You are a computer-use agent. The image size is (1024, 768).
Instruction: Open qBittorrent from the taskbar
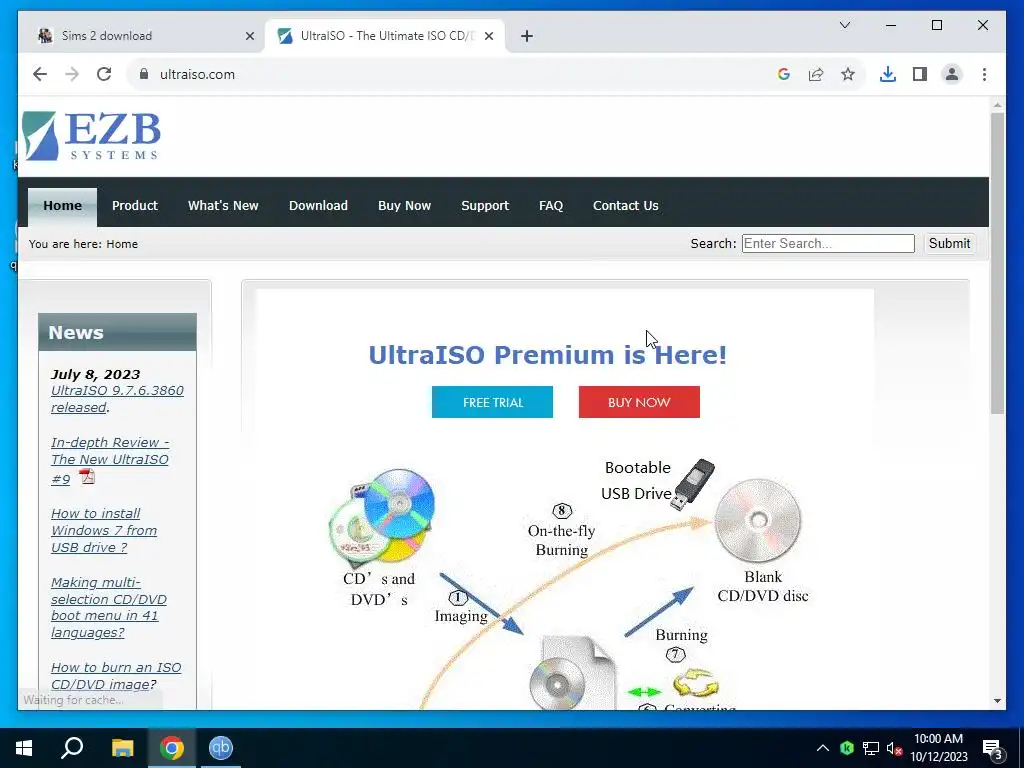click(x=221, y=748)
